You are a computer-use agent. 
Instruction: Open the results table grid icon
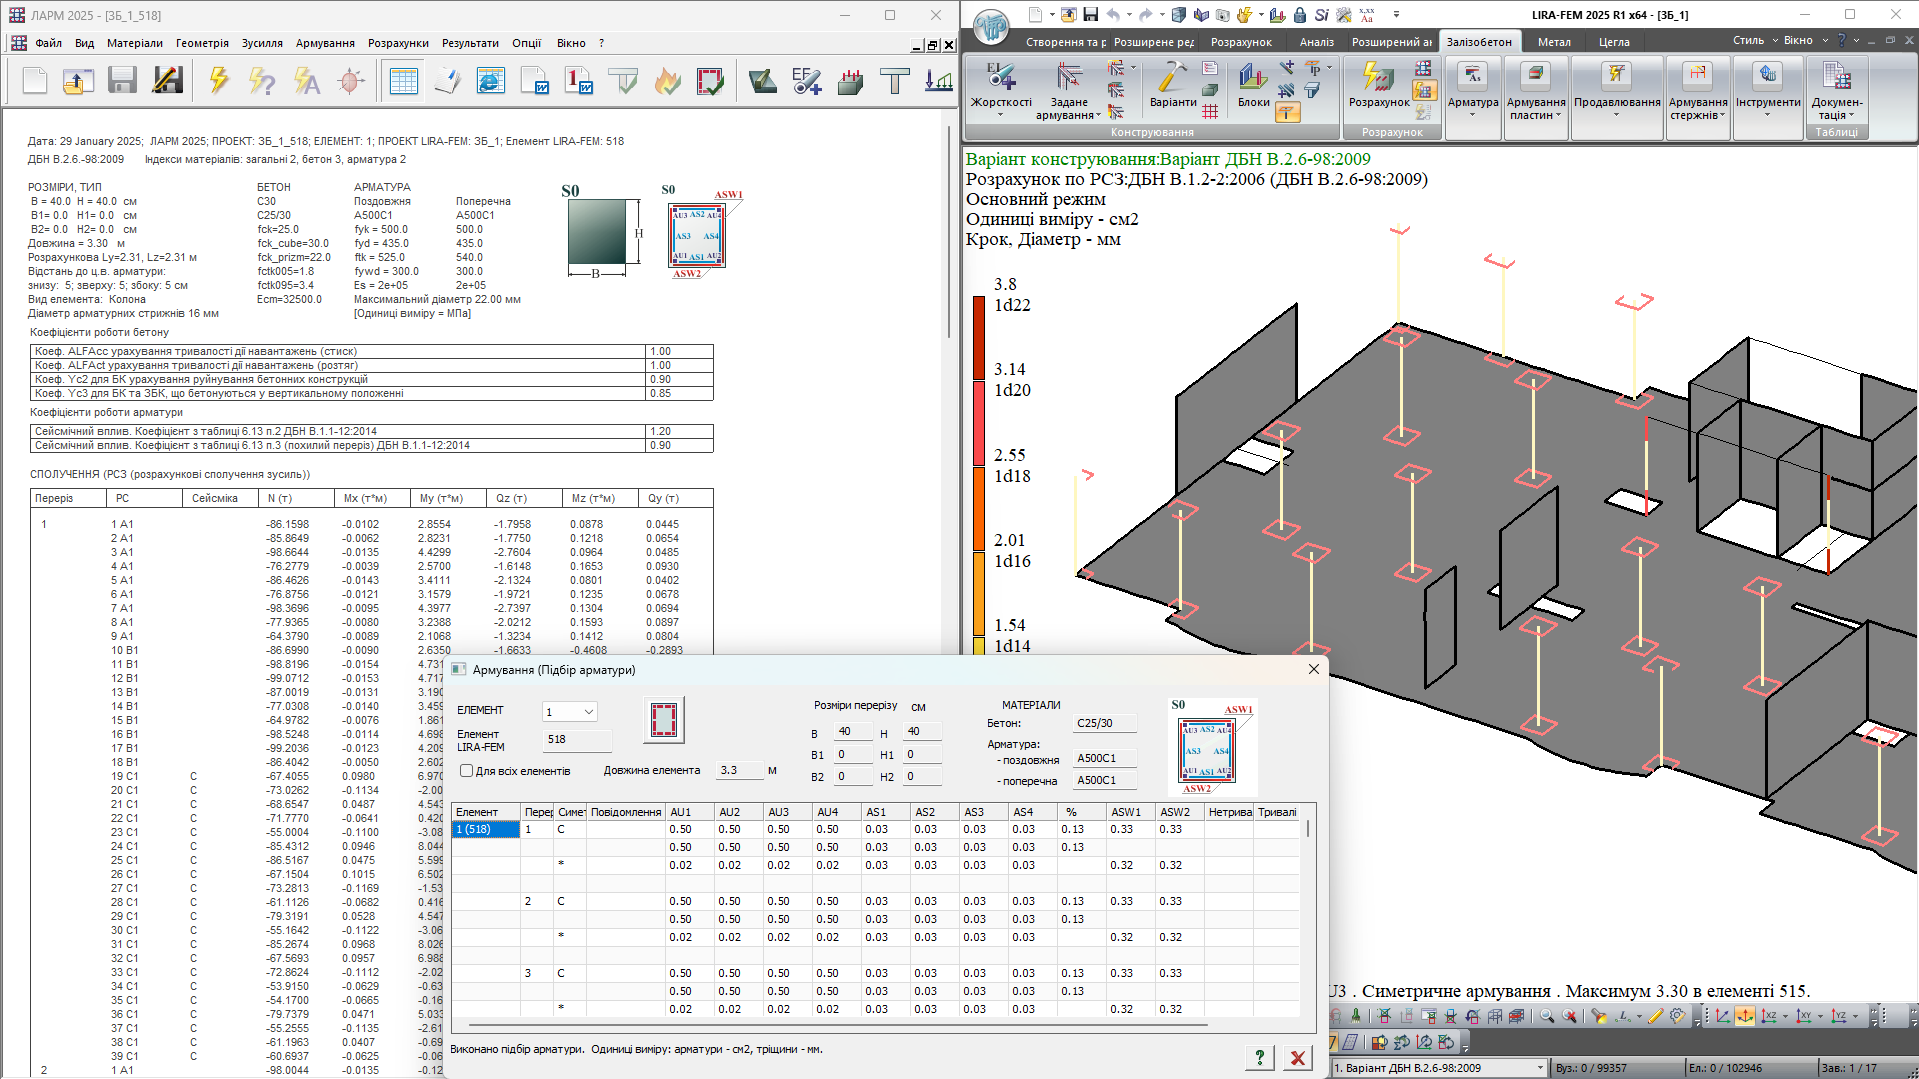404,81
